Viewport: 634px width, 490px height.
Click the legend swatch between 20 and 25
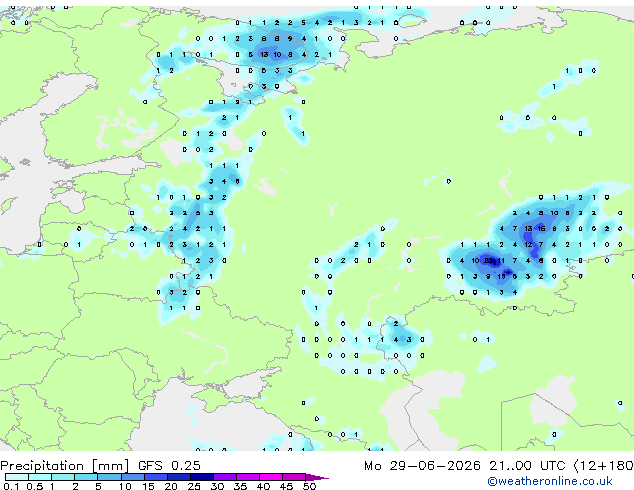pyautogui.click(x=179, y=477)
